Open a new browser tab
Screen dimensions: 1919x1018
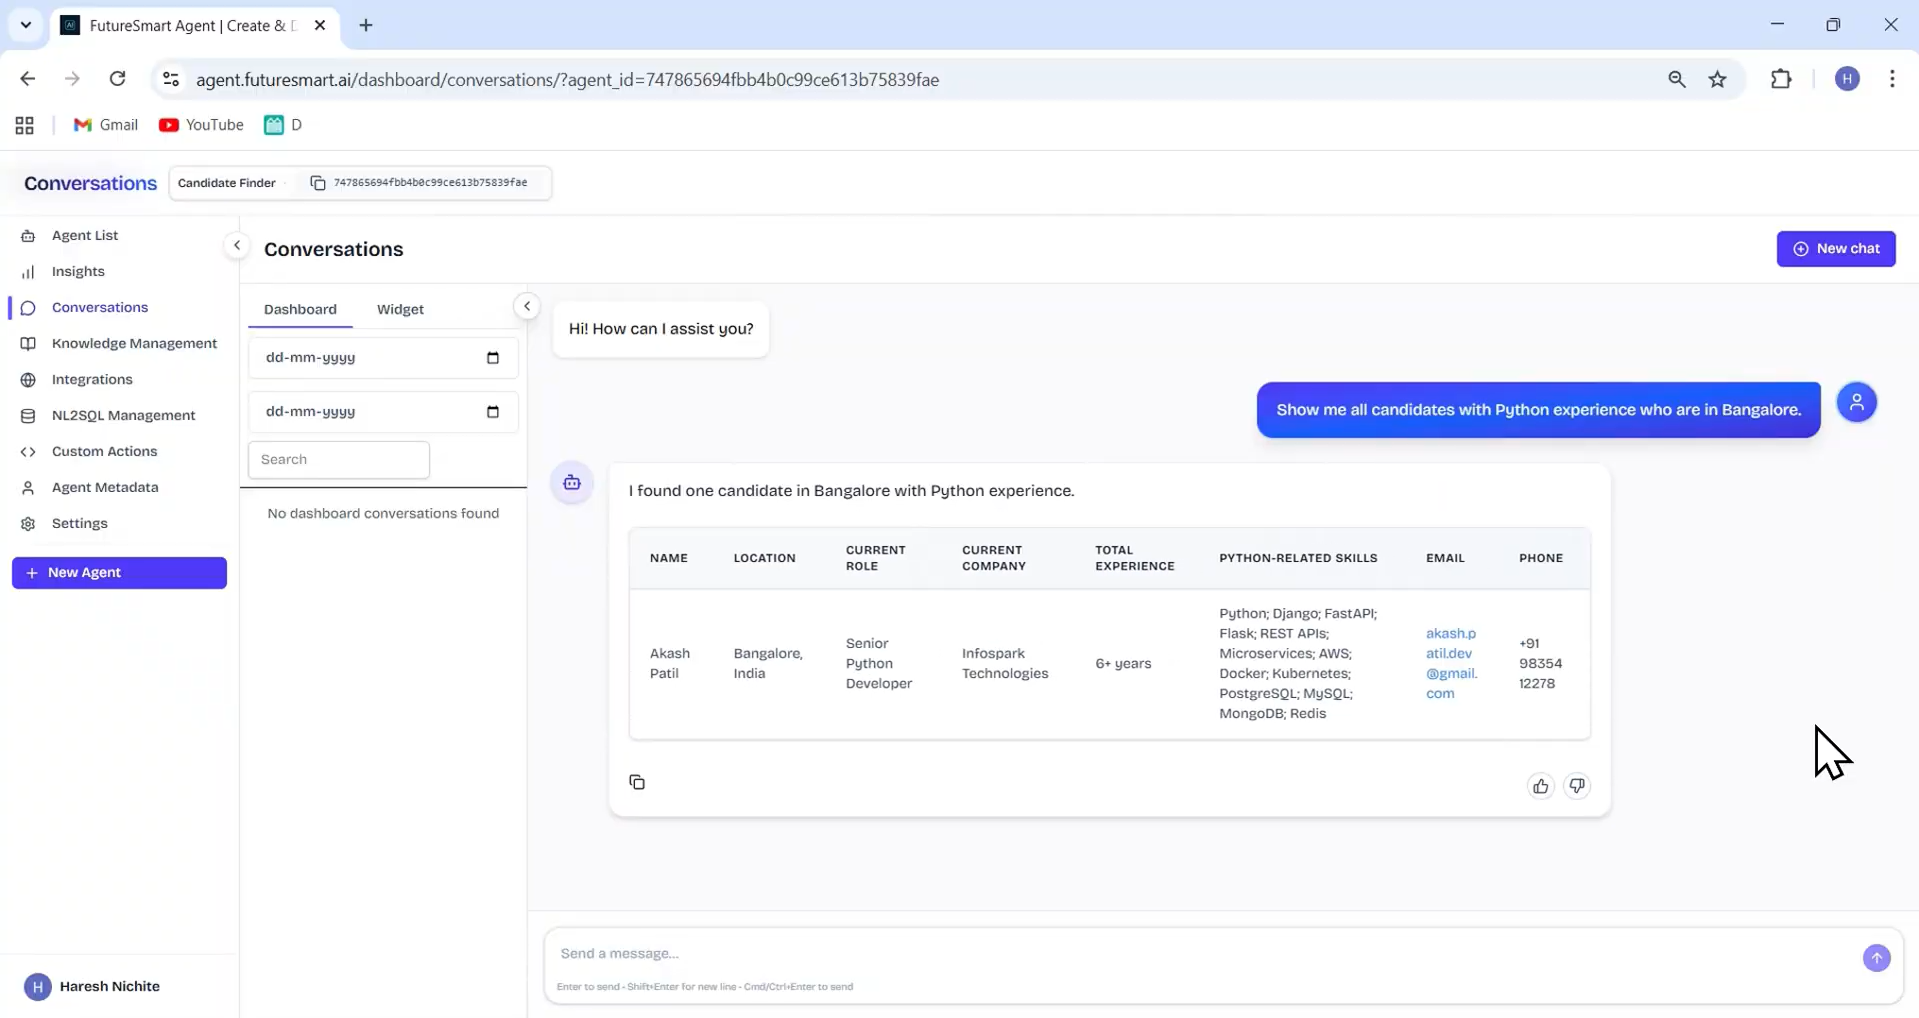click(366, 25)
